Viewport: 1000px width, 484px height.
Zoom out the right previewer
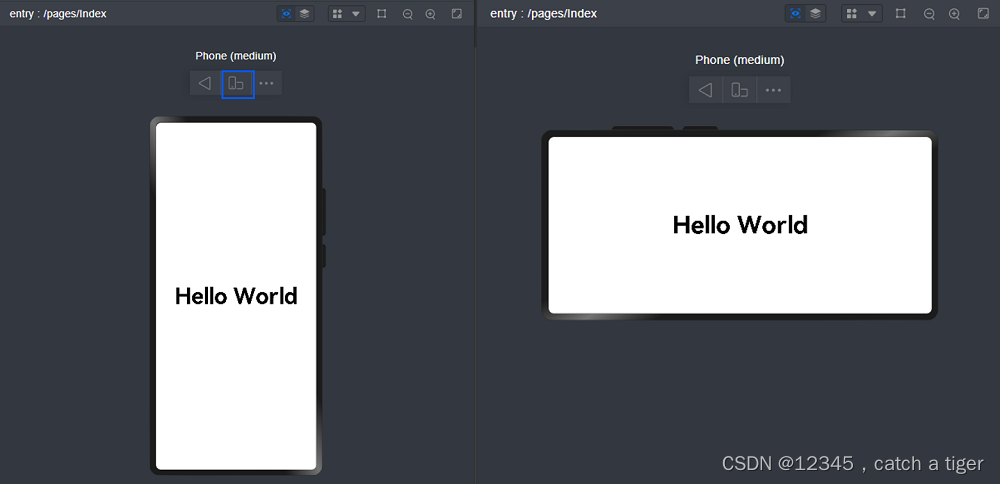[x=929, y=13]
